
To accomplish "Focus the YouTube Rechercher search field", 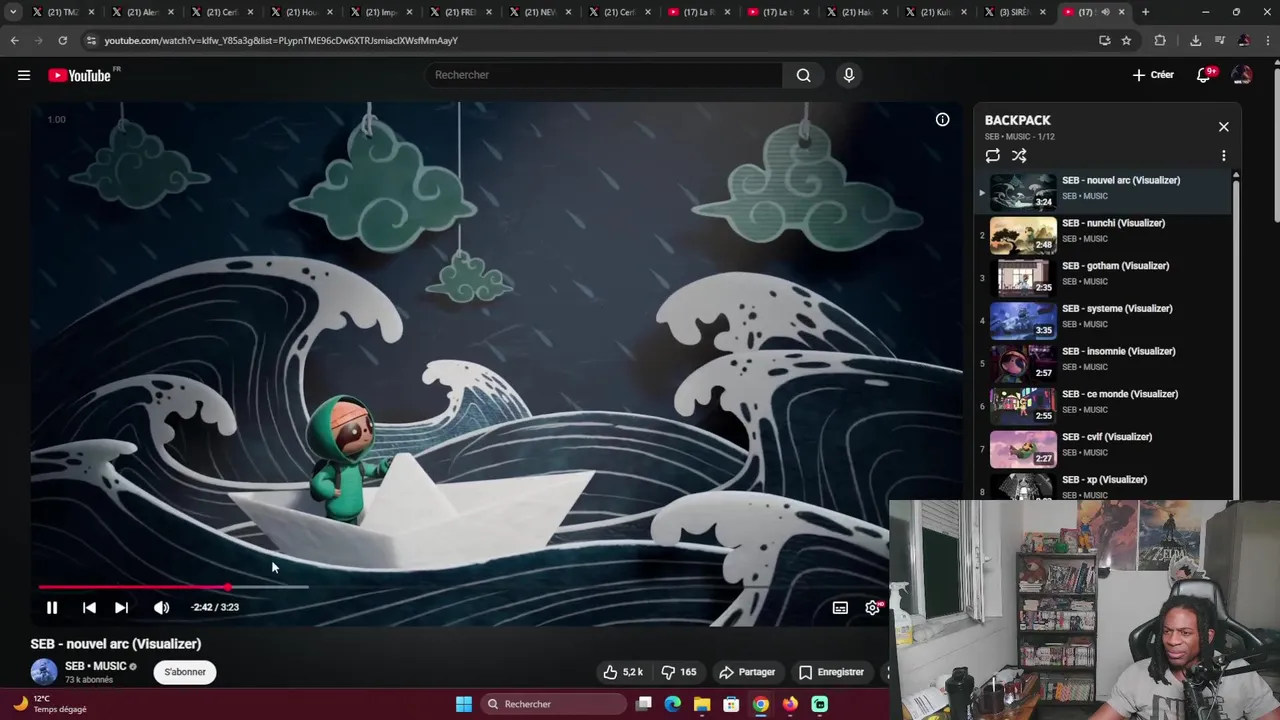I will (603, 75).
